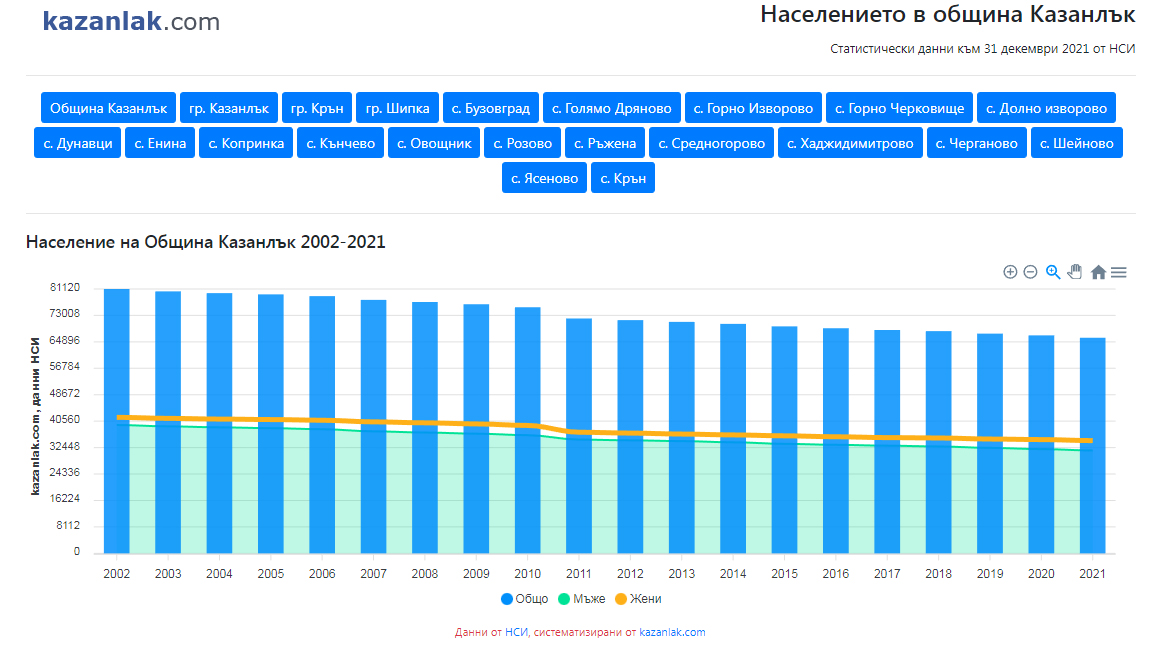
Task: Activate the selection zoom magnifier tool
Action: pyautogui.click(x=1053, y=272)
